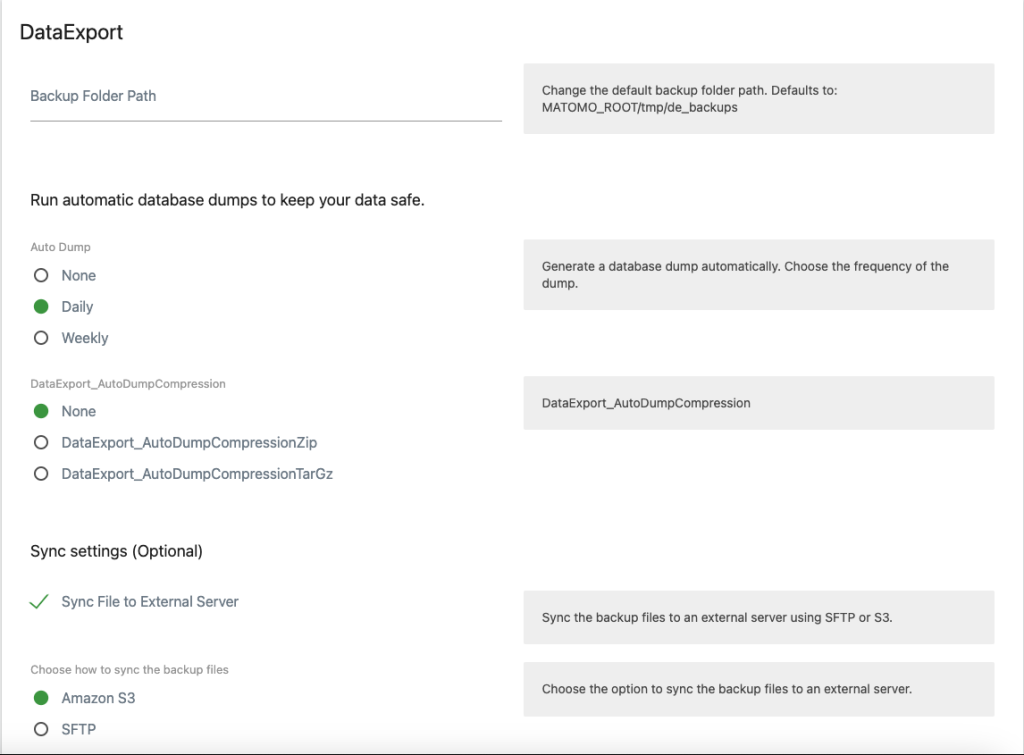Click the 'Choose how to sync the backup files' label

point(130,669)
